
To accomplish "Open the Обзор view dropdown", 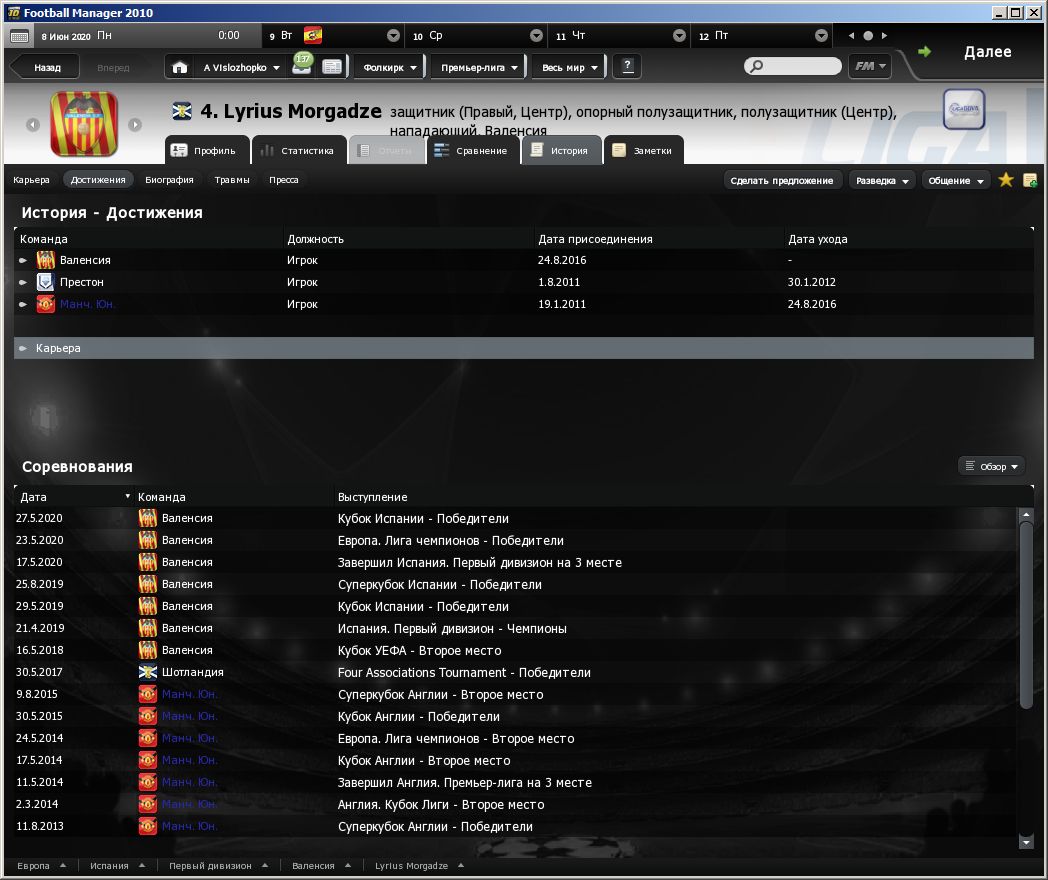I will pyautogui.click(x=992, y=467).
